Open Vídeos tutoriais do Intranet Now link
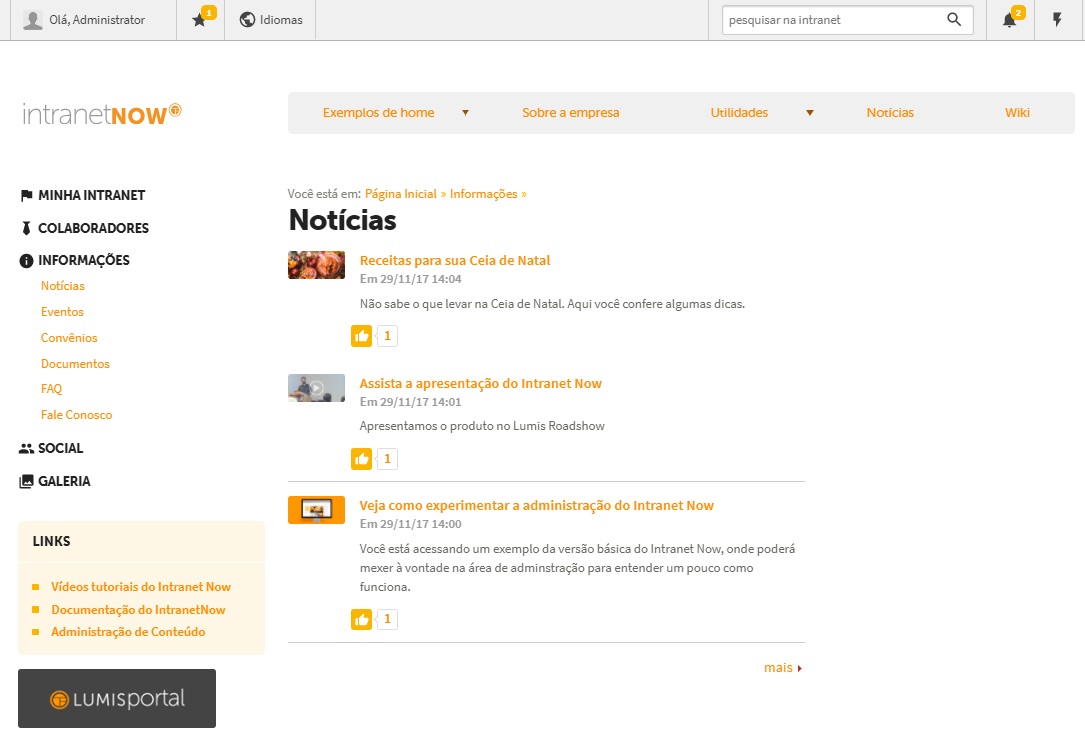 [x=140, y=587]
